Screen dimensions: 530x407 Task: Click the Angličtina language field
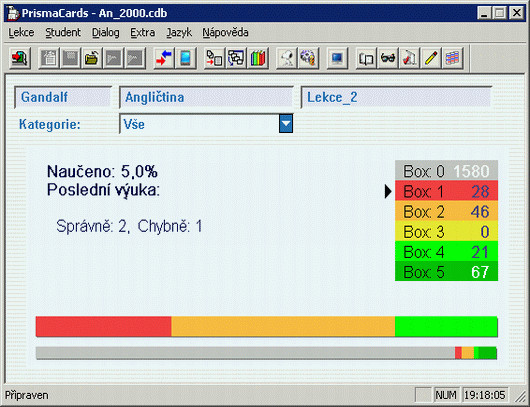[206, 97]
